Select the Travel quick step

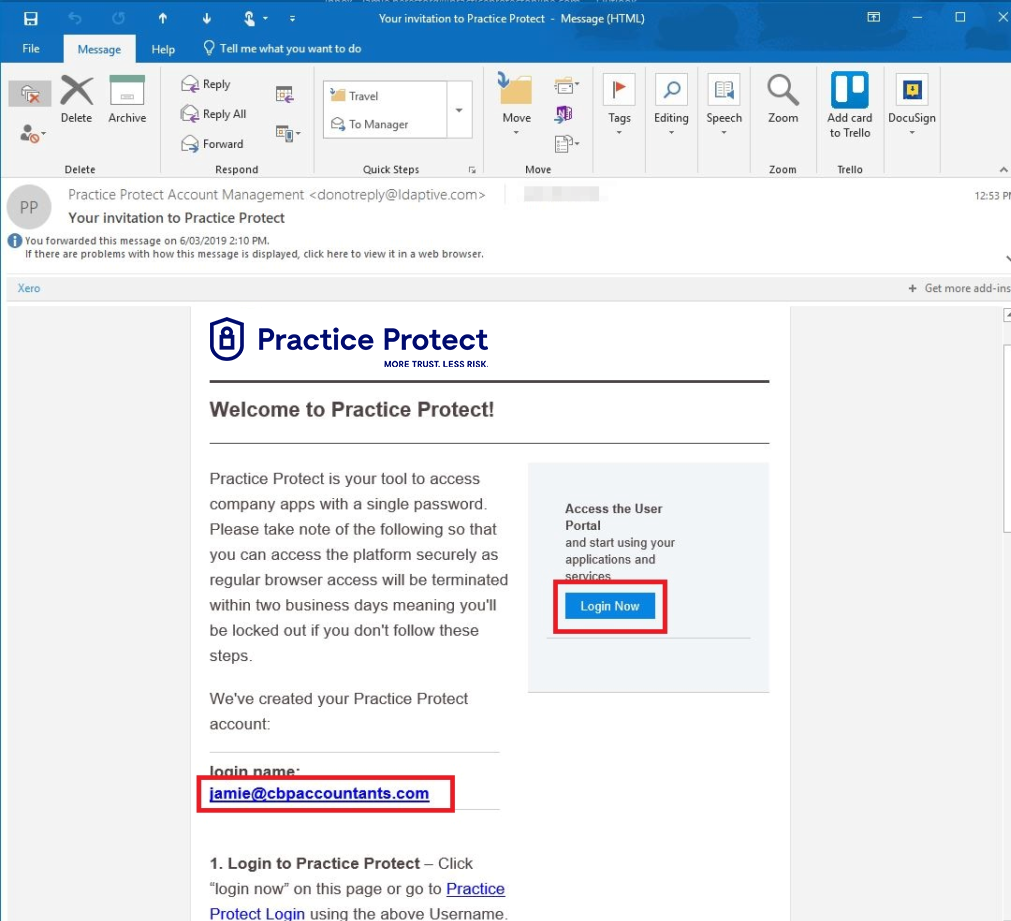coord(385,95)
